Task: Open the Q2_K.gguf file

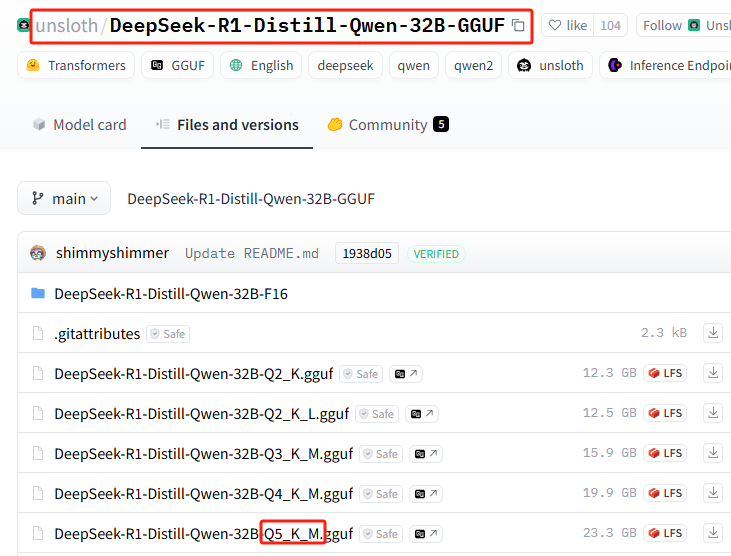Action: 193,374
